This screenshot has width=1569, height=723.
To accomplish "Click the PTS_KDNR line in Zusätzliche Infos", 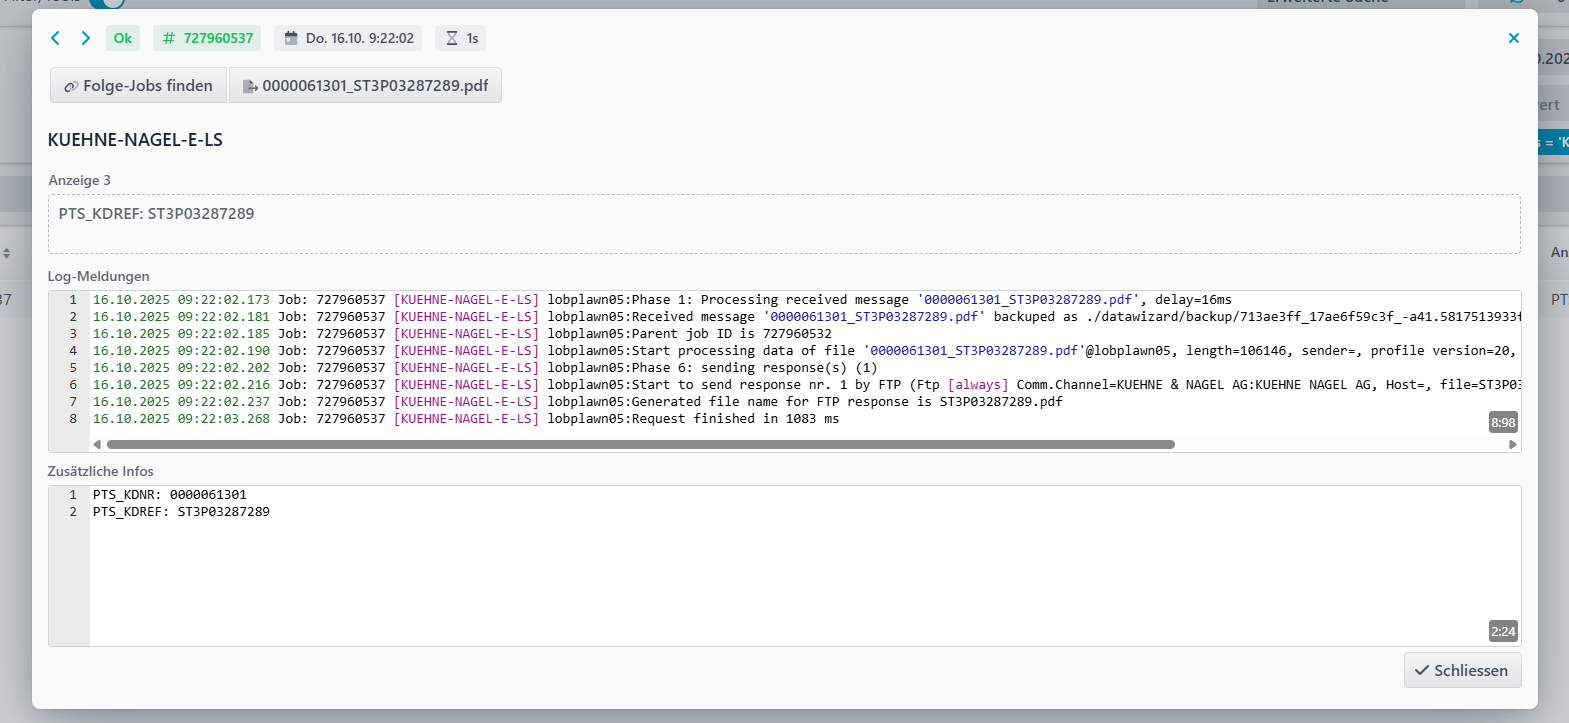I will point(170,495).
